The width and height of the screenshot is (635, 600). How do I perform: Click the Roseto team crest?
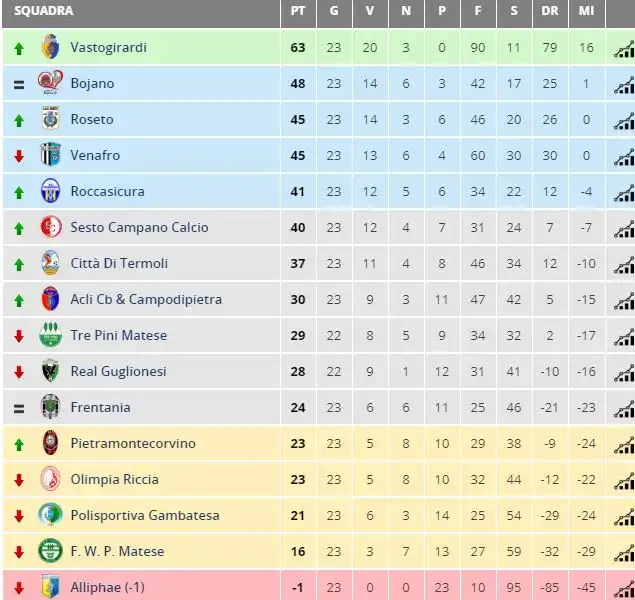(x=51, y=118)
